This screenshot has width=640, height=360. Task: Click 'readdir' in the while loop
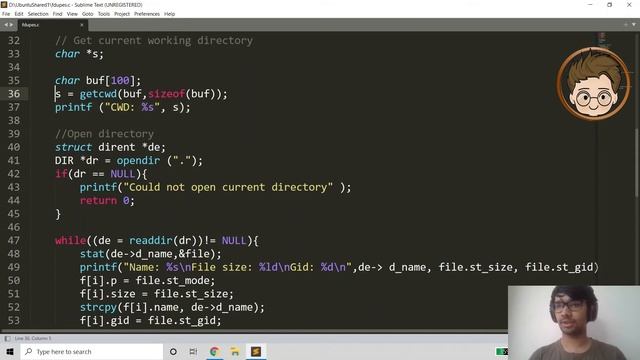151,240
